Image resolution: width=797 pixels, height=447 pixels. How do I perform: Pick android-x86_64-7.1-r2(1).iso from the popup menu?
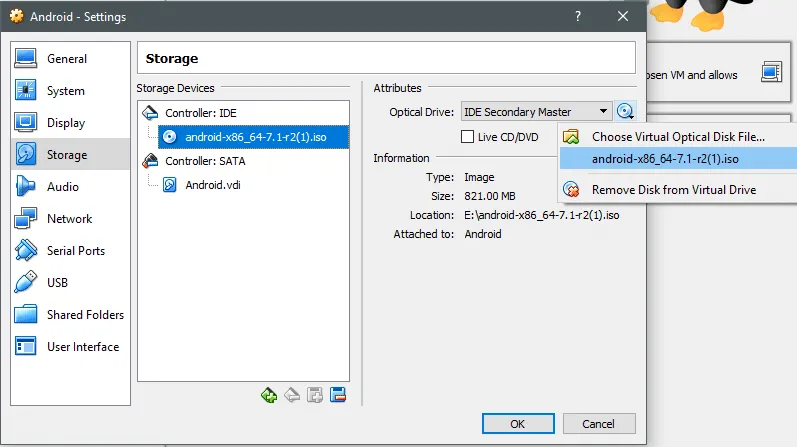665,158
